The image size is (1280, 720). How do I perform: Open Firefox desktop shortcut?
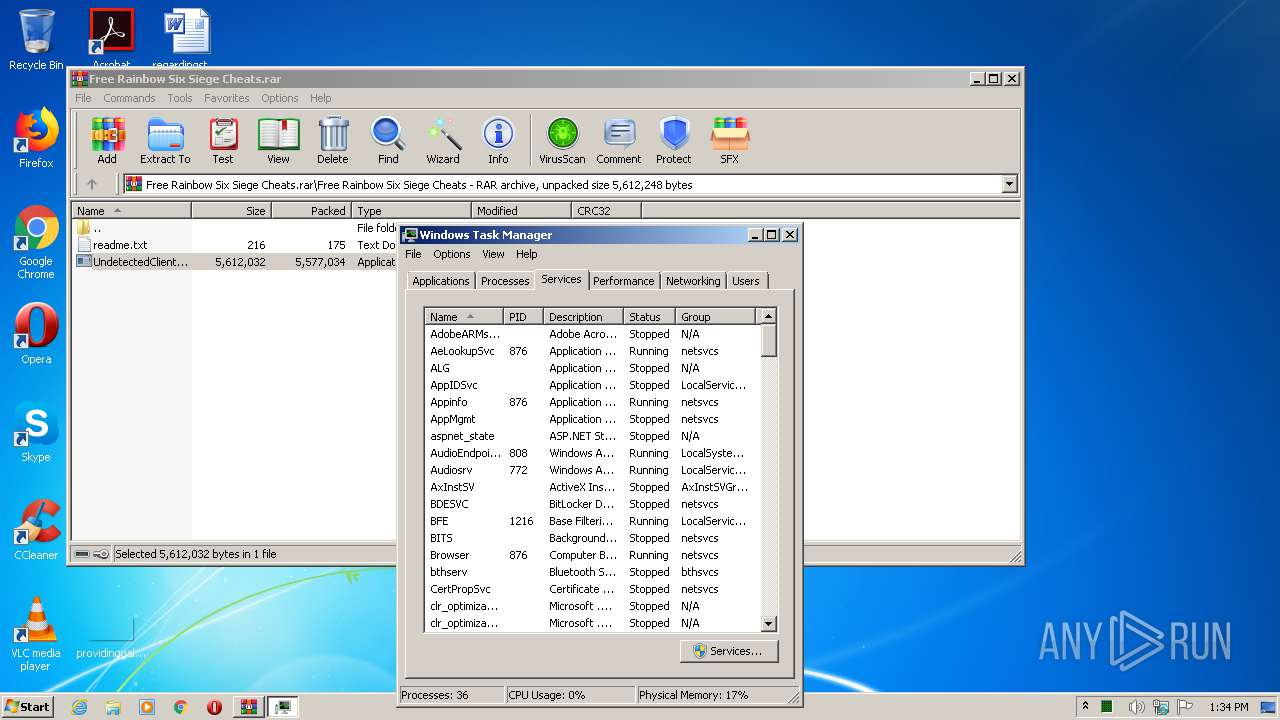click(x=36, y=138)
